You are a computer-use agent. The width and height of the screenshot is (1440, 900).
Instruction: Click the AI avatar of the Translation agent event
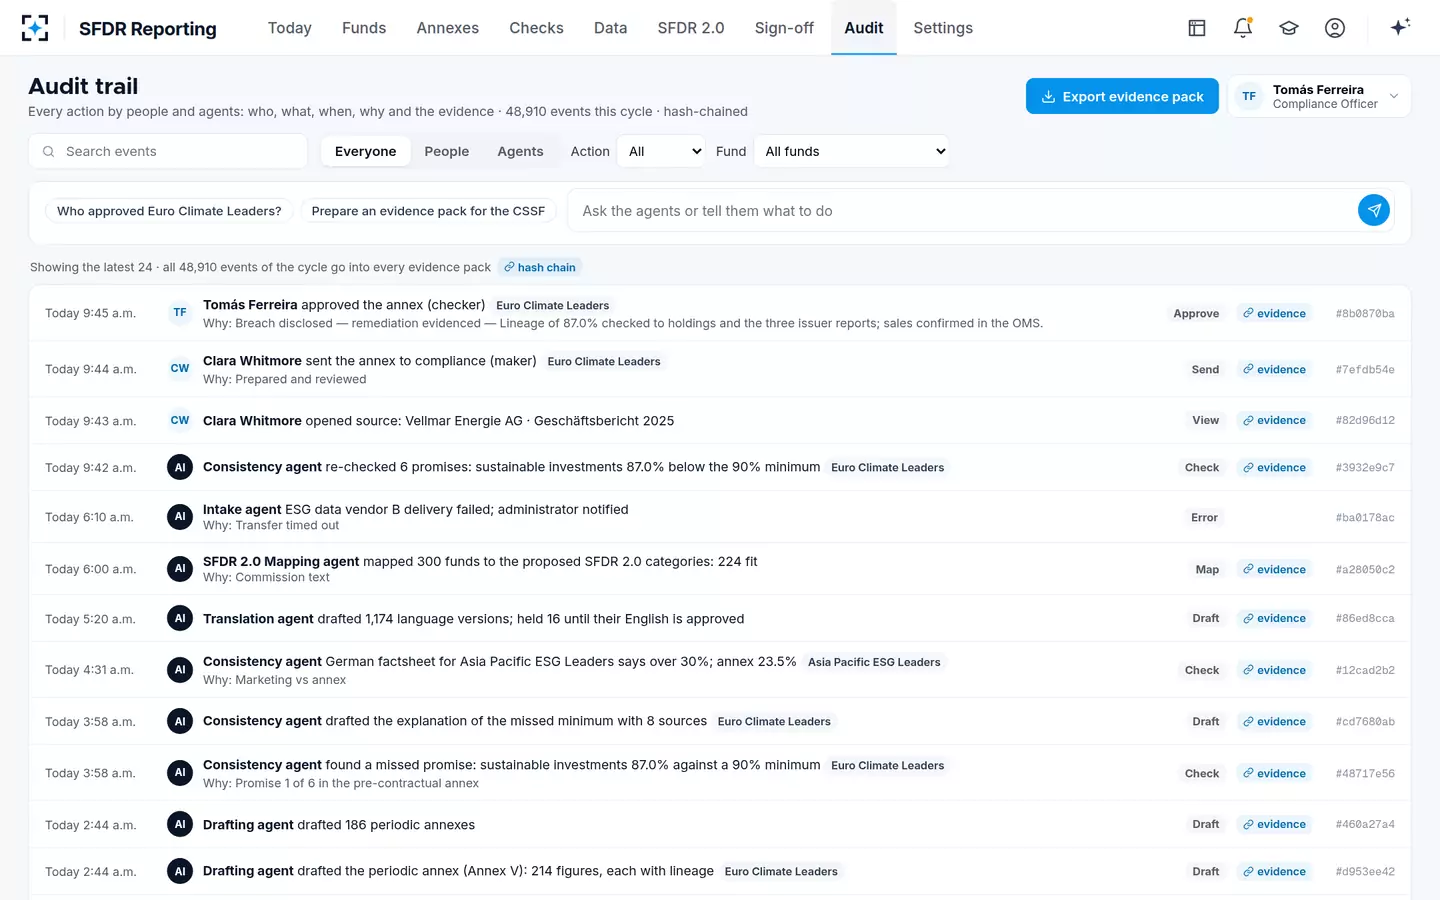coord(180,619)
